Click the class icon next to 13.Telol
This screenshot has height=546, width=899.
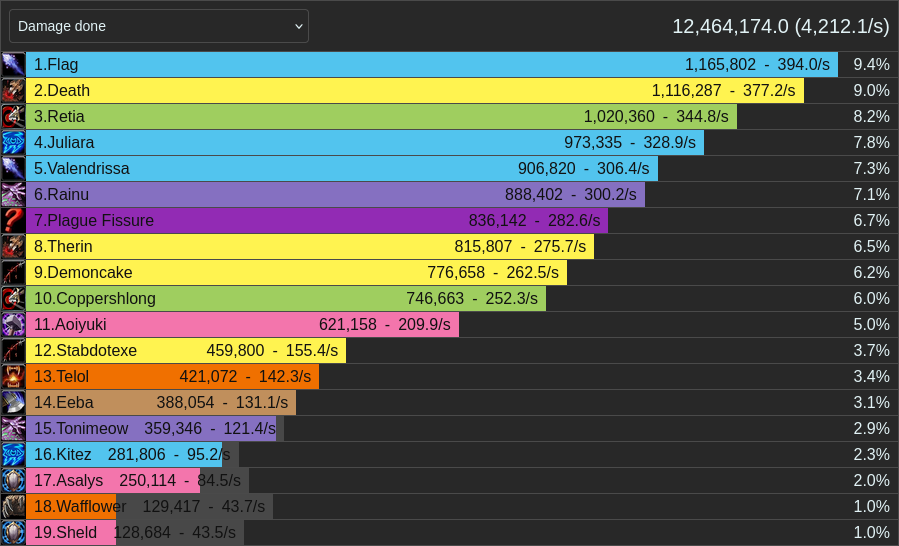click(x=13, y=376)
